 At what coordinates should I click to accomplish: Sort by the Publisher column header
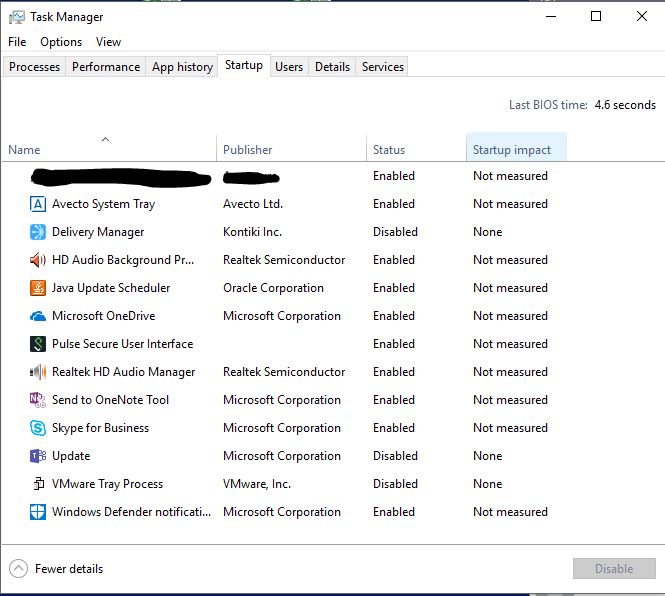[x=291, y=147]
